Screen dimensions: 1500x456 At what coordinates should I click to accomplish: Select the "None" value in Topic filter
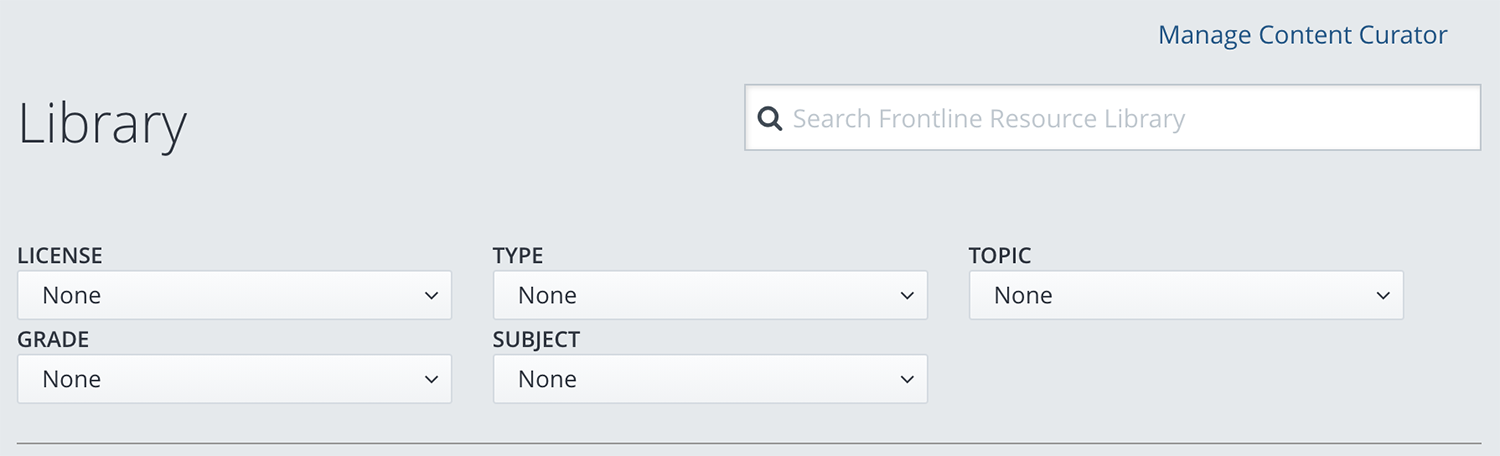[1023, 295]
